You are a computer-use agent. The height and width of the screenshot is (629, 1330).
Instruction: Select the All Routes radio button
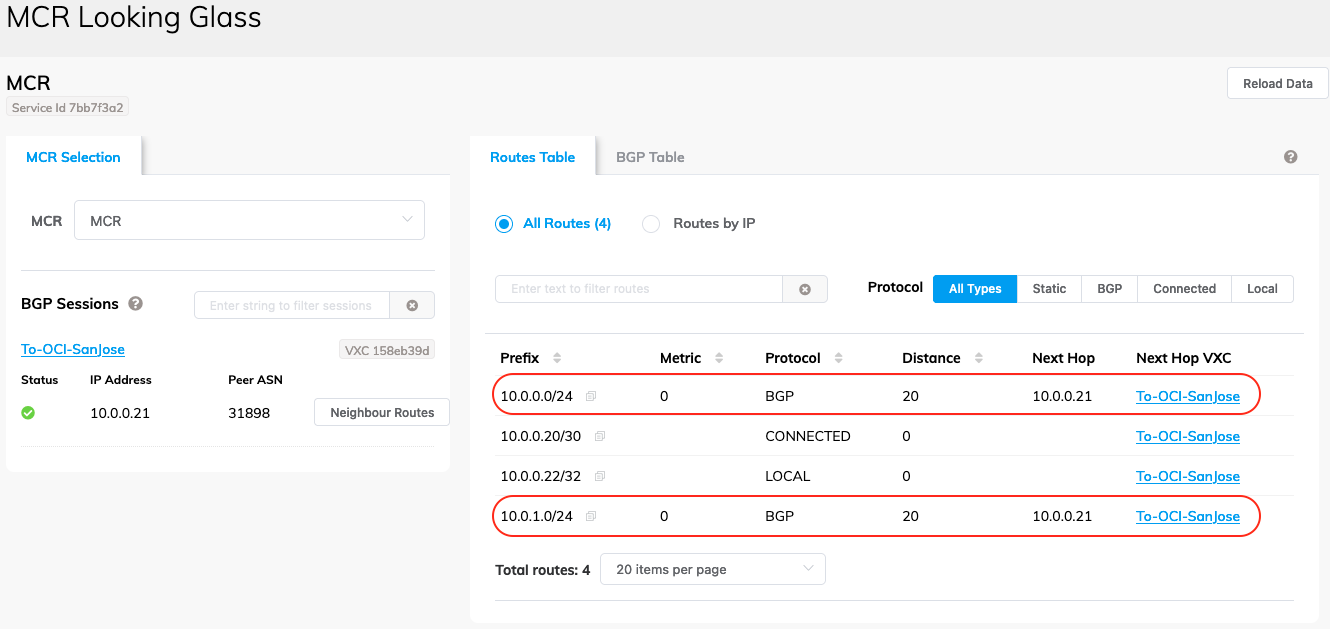click(x=505, y=224)
